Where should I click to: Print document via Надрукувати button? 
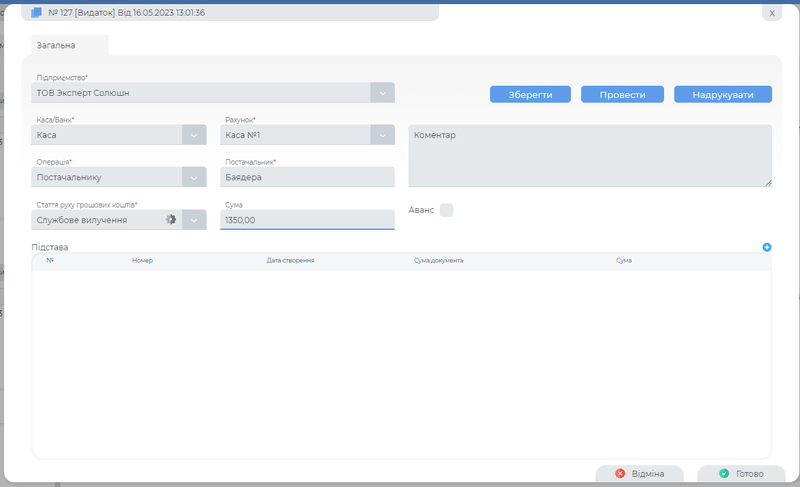click(x=723, y=94)
